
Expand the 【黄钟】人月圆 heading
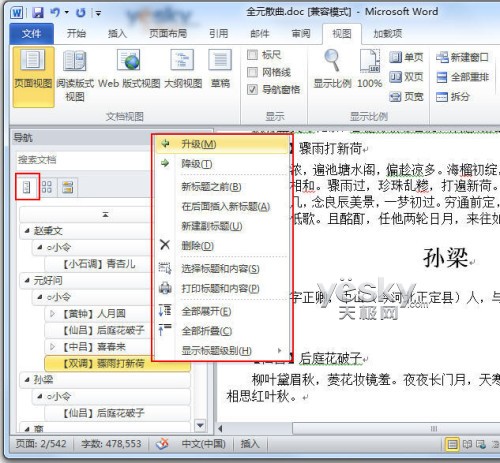[52, 314]
